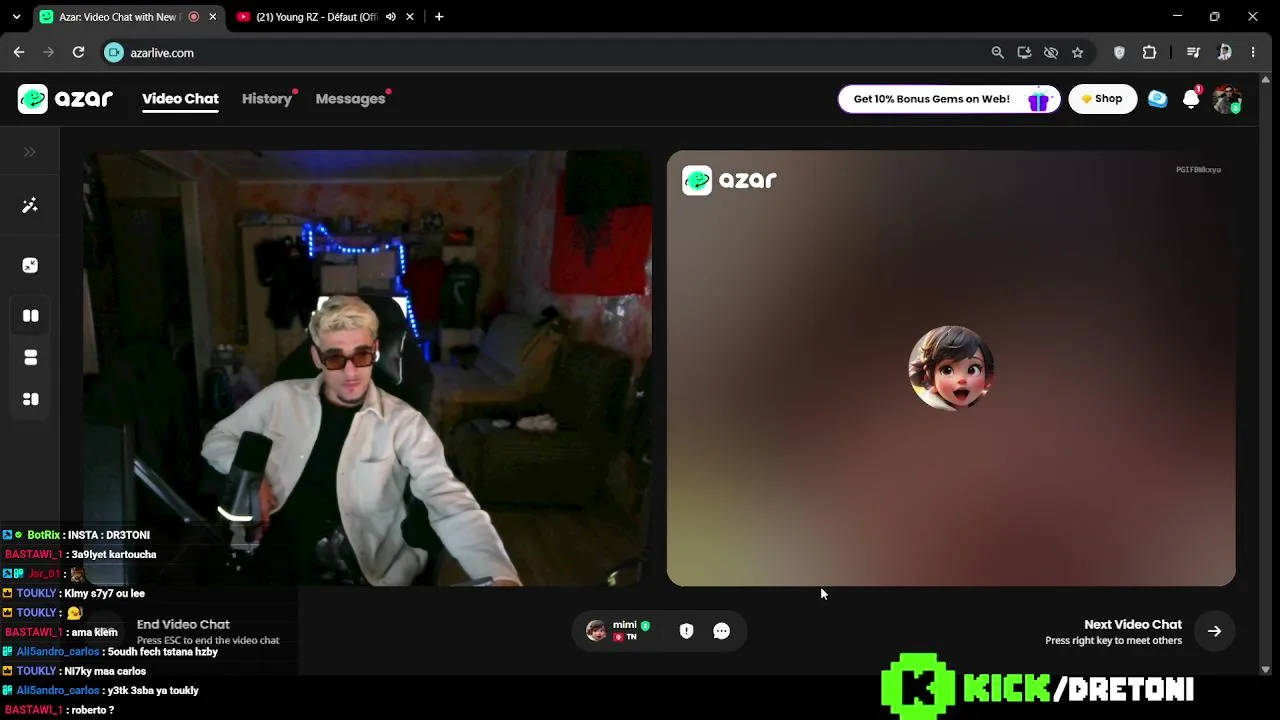Open the Video Chat tab
Image resolution: width=1280 pixels, height=720 pixels.
(x=180, y=99)
